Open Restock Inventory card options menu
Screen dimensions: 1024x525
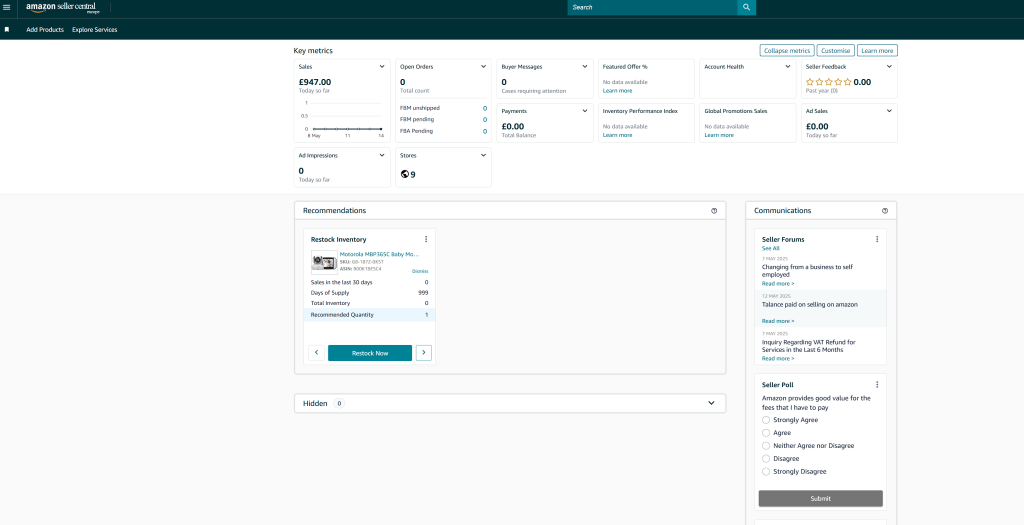426,239
